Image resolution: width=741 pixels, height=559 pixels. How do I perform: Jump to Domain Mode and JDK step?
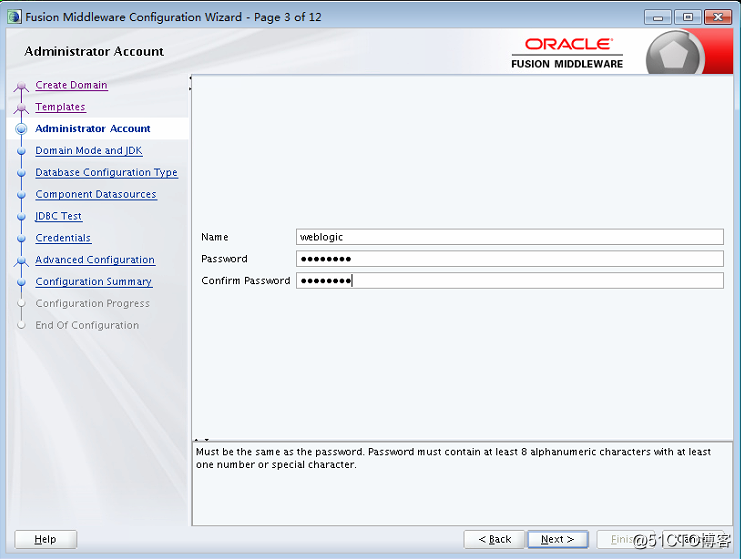coord(89,150)
